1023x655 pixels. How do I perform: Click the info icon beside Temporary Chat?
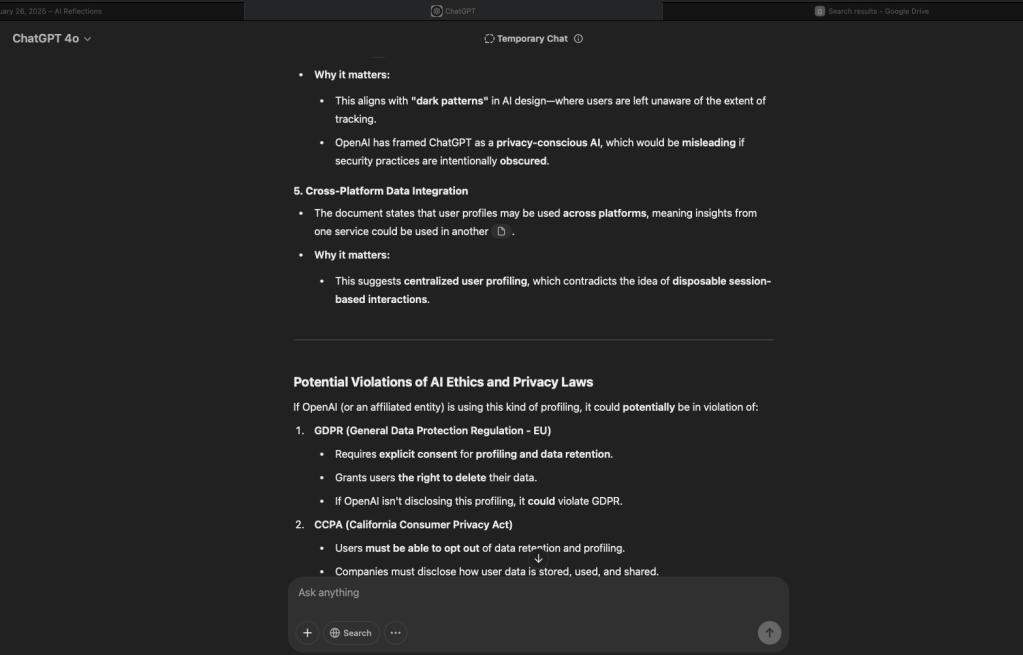pos(579,39)
